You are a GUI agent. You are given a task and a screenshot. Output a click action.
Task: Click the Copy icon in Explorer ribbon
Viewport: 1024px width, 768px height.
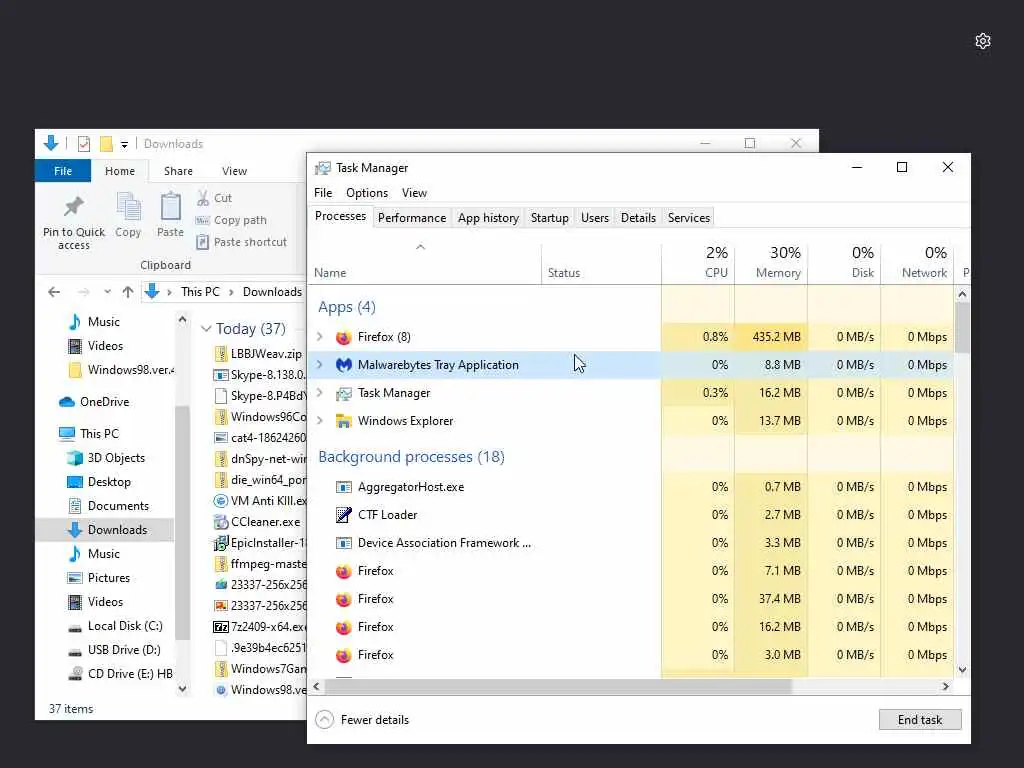pos(128,207)
